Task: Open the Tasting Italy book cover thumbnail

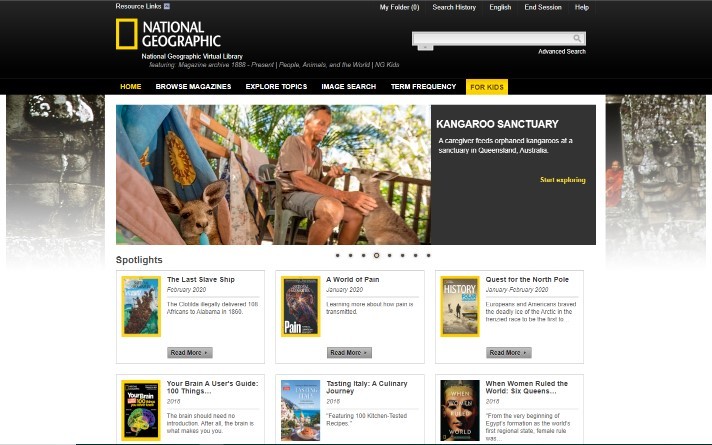Action: pos(301,410)
